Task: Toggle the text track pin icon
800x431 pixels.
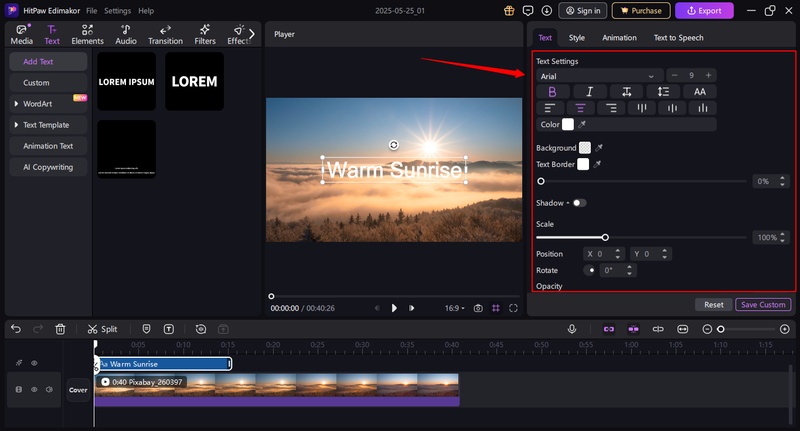Action: tap(19, 363)
